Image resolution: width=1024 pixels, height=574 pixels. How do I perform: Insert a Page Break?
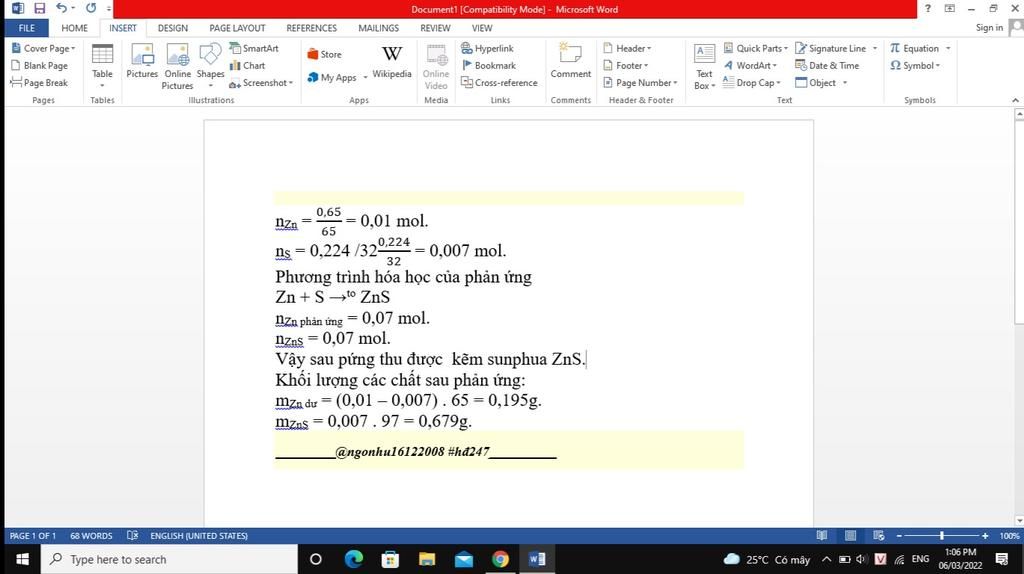(x=39, y=82)
